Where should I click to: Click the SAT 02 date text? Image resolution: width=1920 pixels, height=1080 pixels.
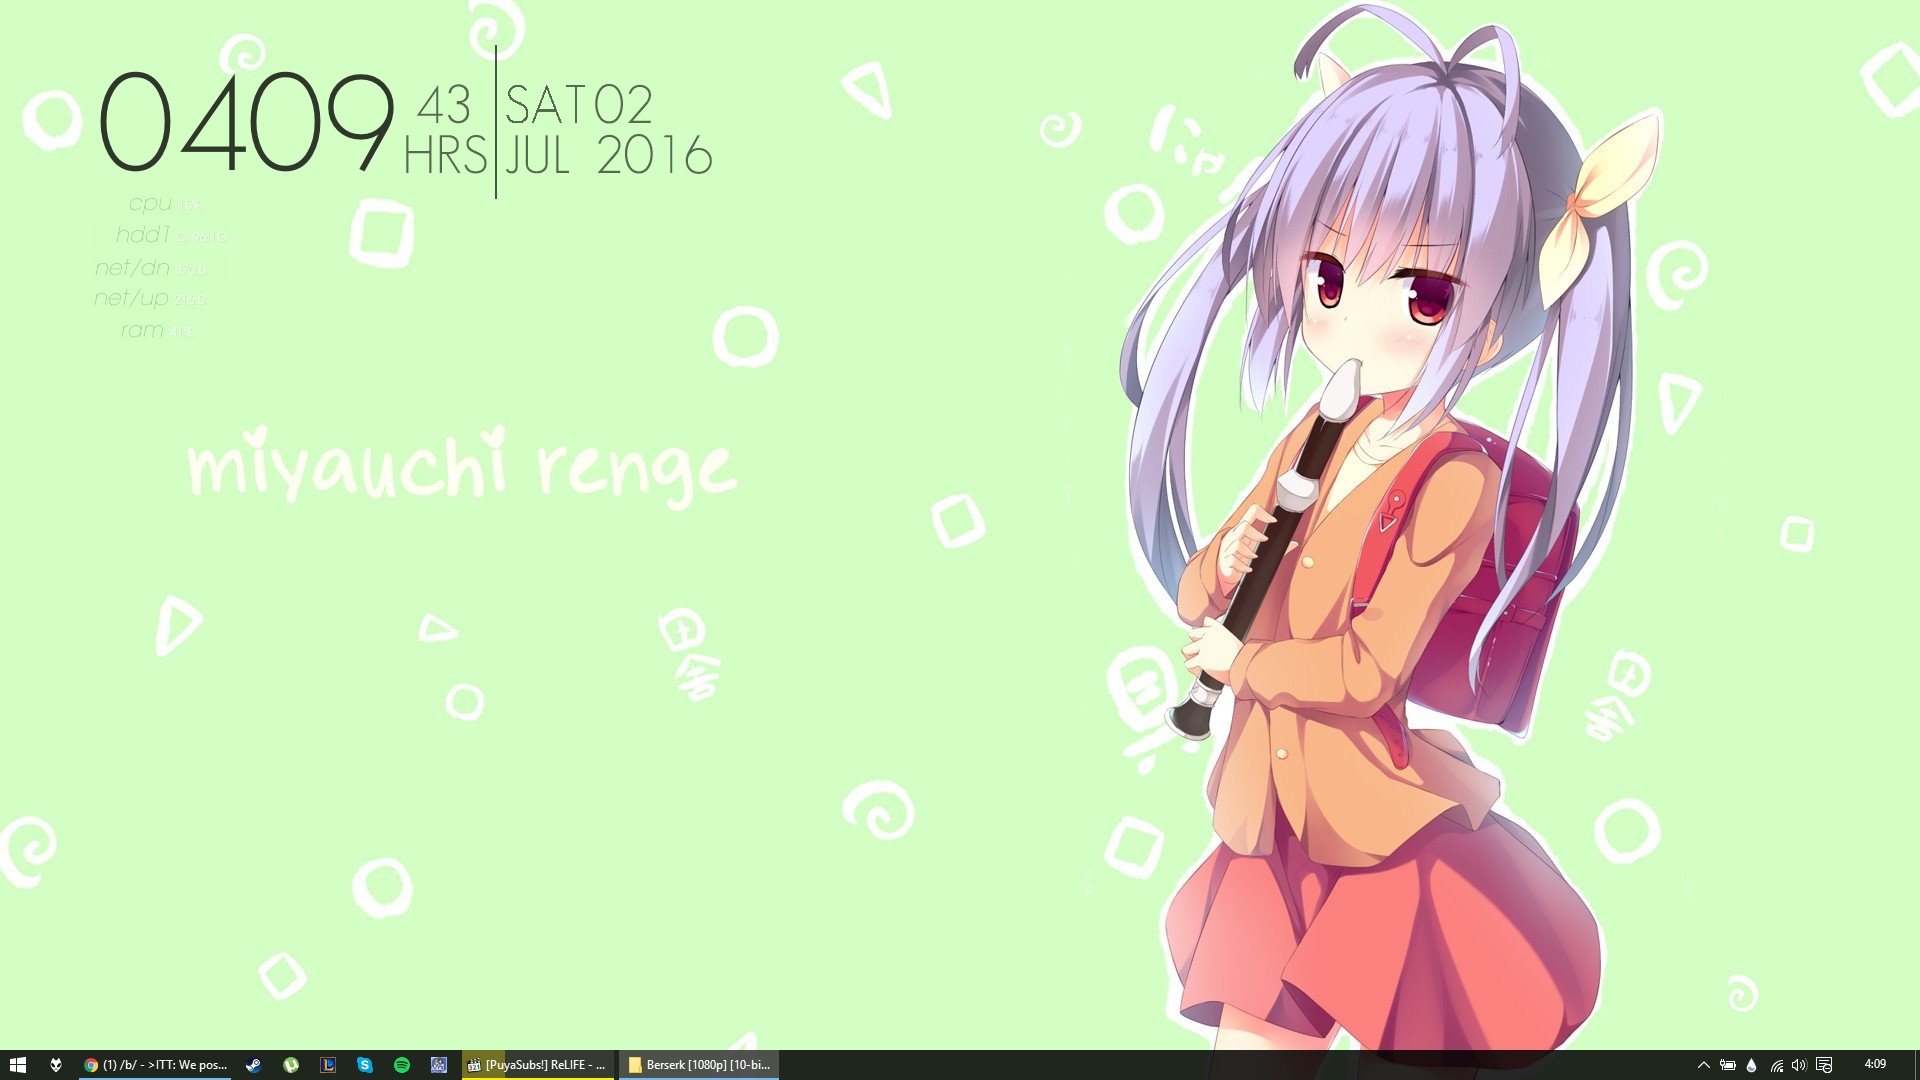coord(579,105)
